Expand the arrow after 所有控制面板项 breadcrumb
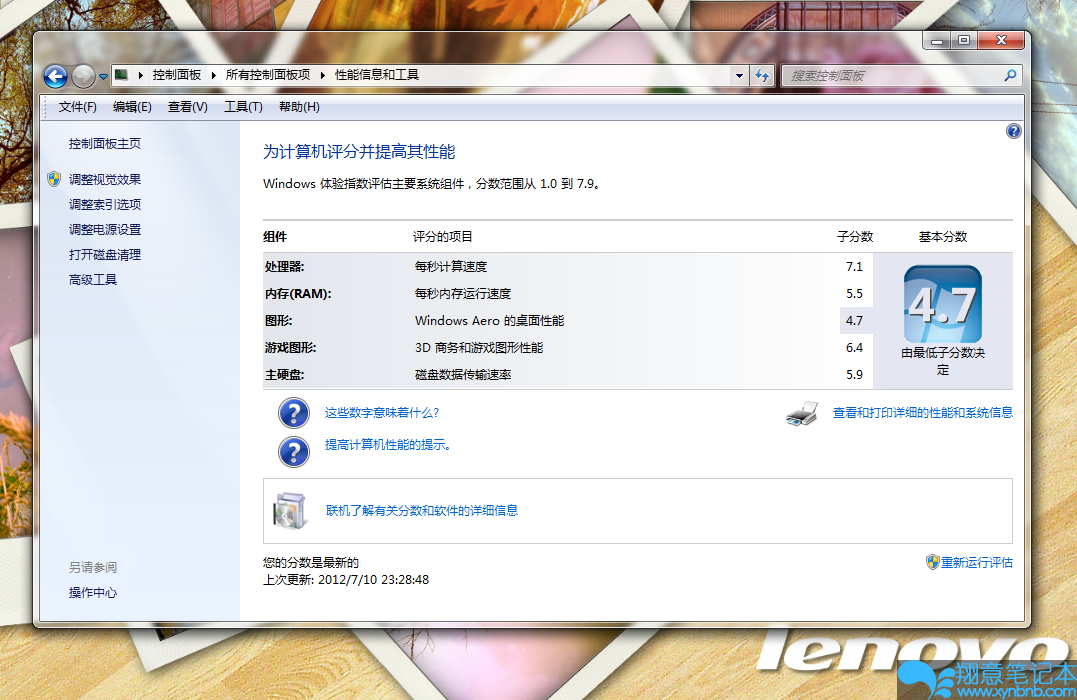Image resolution: width=1077 pixels, height=700 pixels. point(323,76)
